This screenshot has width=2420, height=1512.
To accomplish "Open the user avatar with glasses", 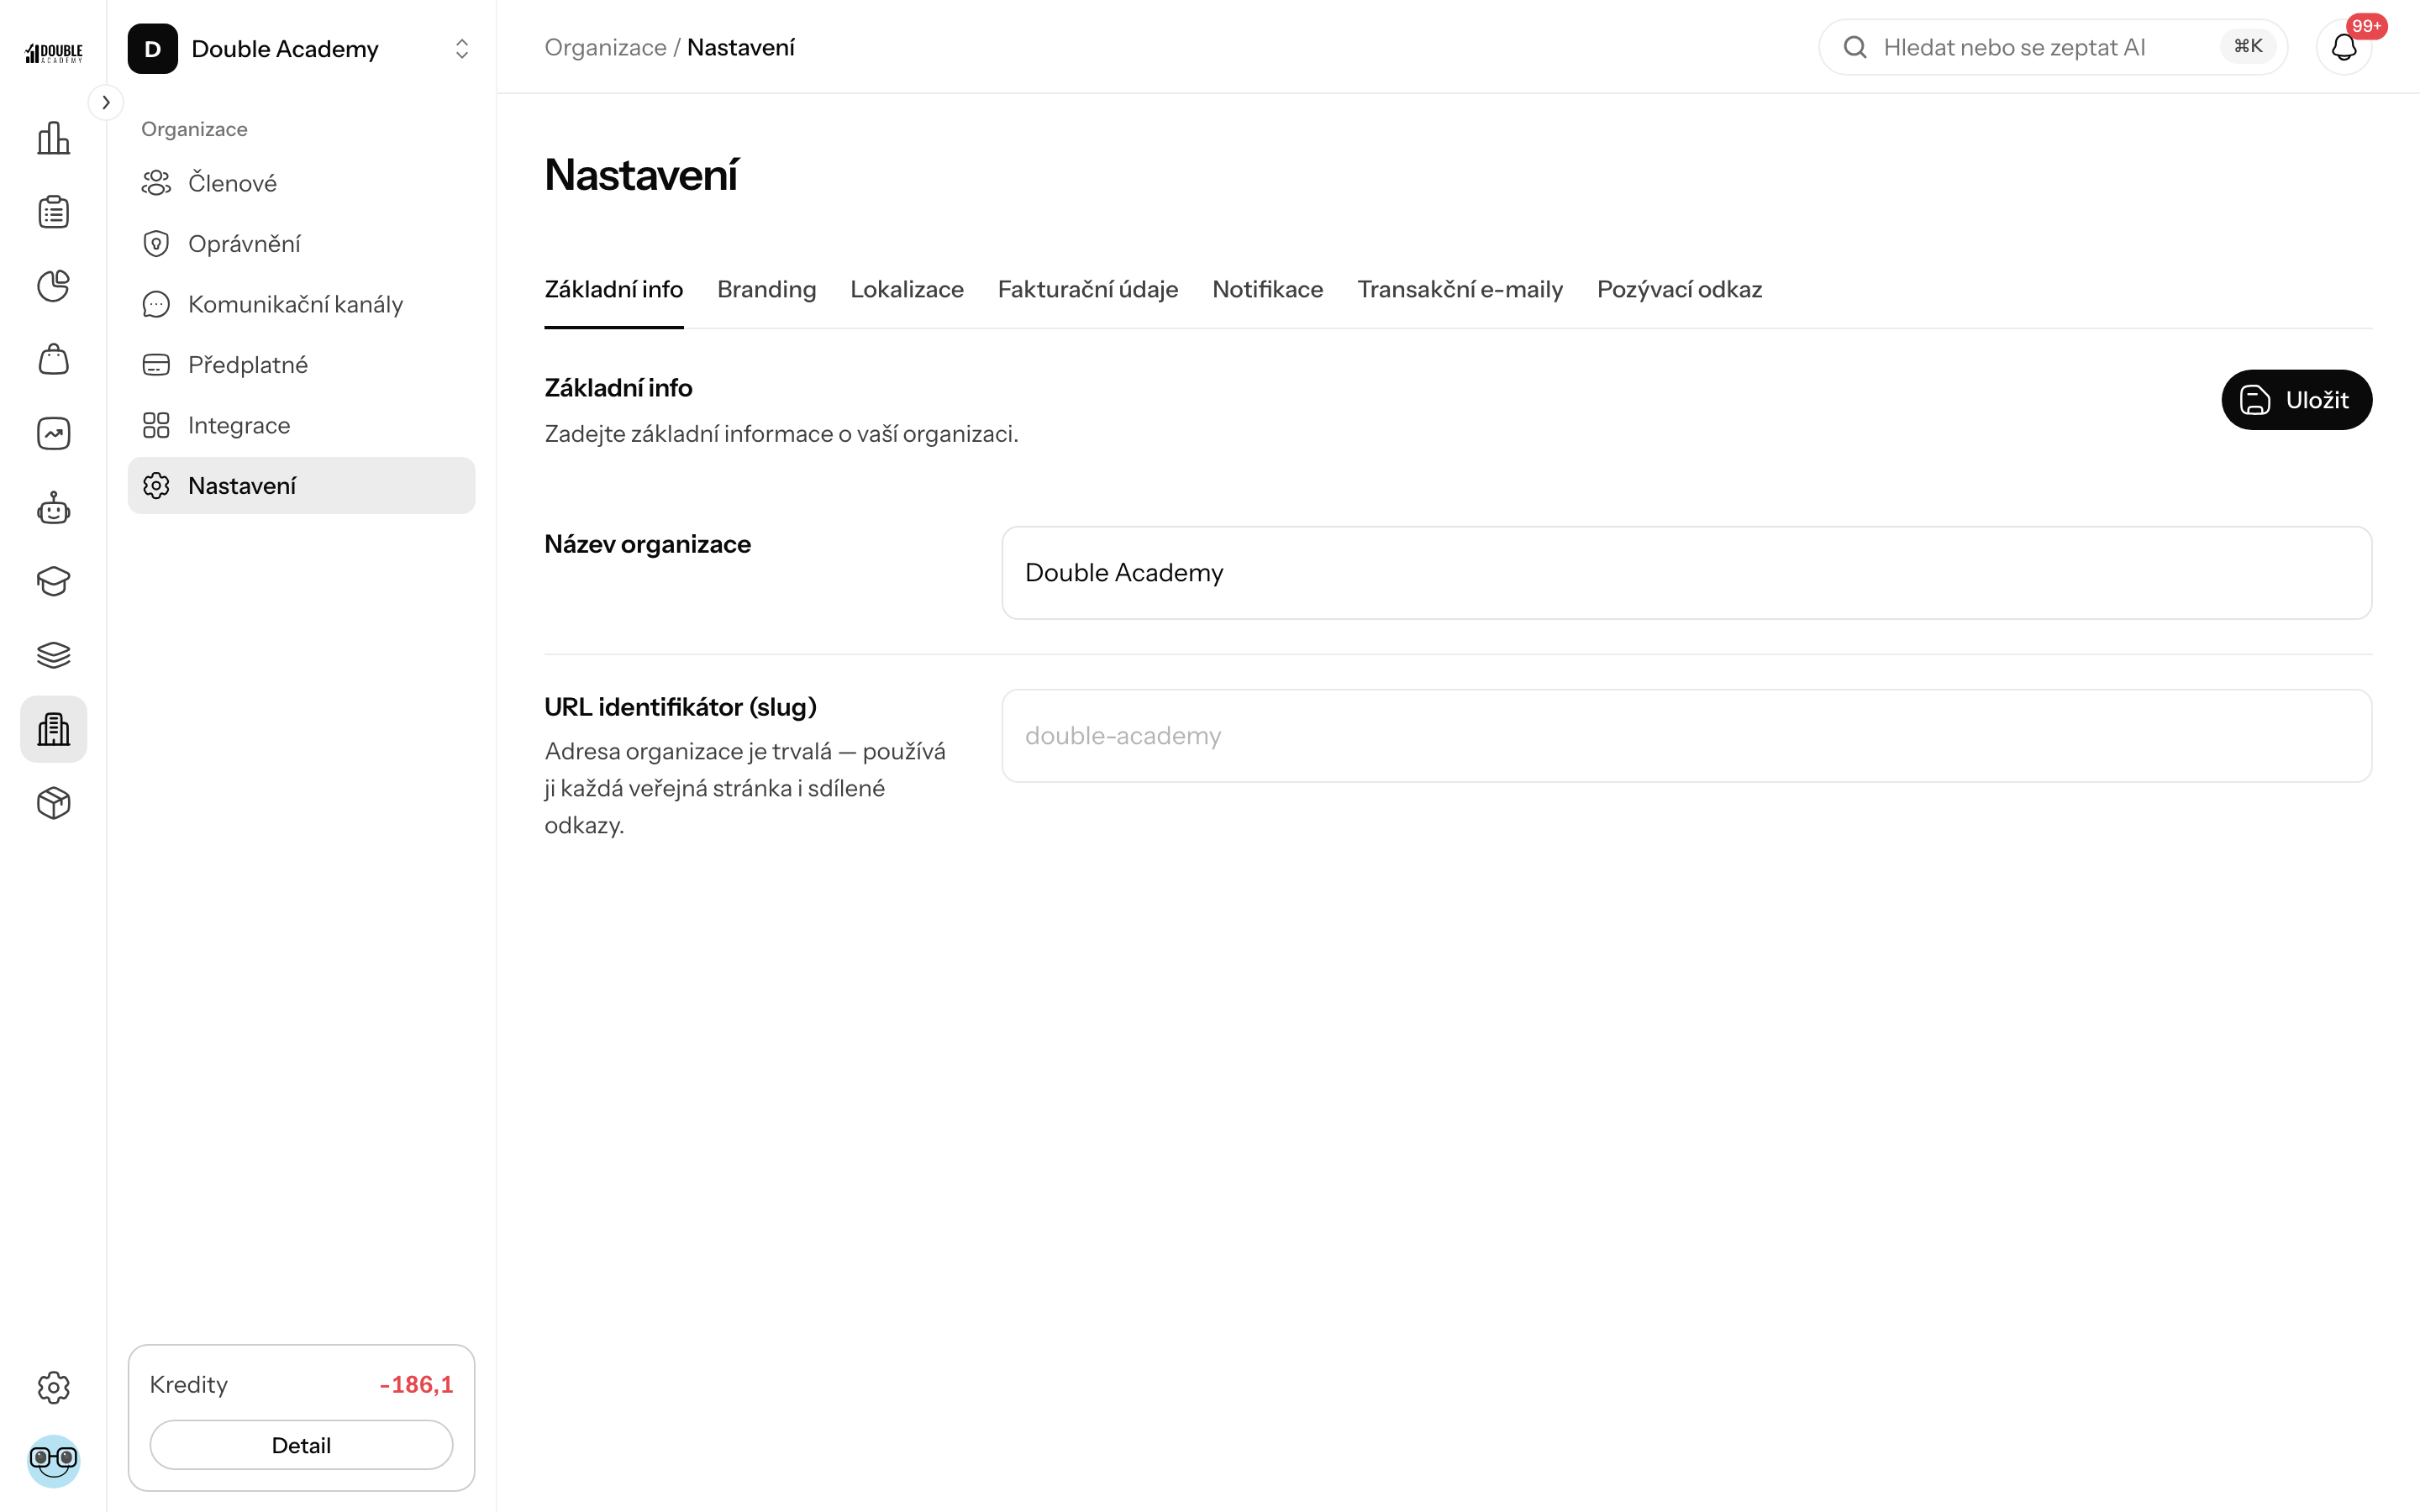I will click(53, 1461).
